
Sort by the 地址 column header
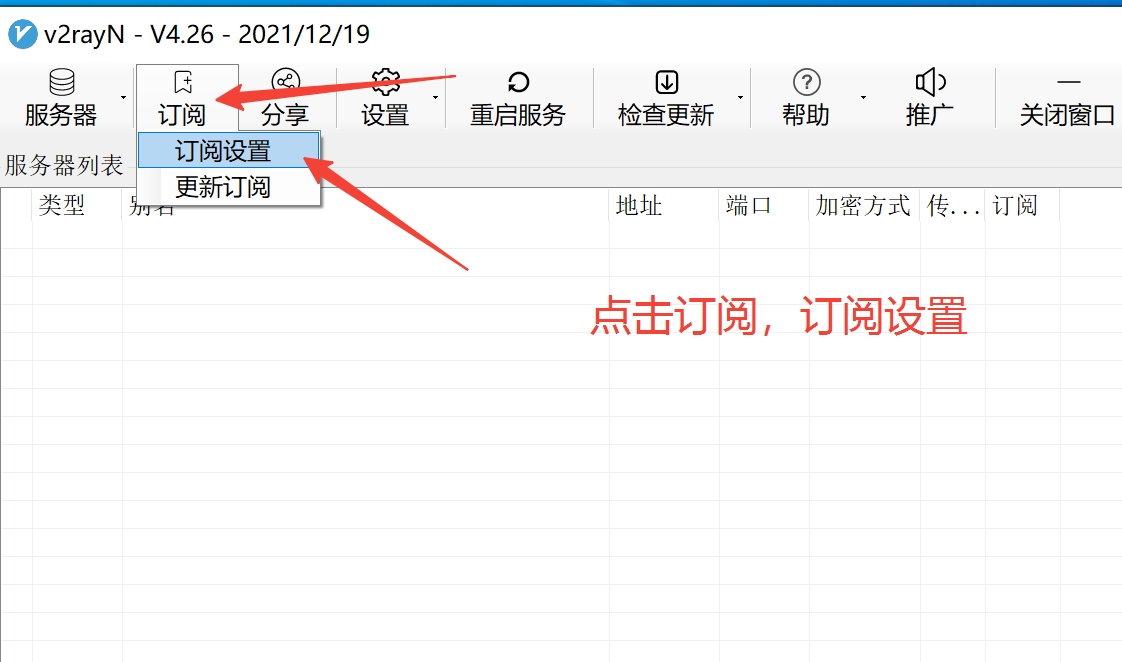(x=664, y=206)
